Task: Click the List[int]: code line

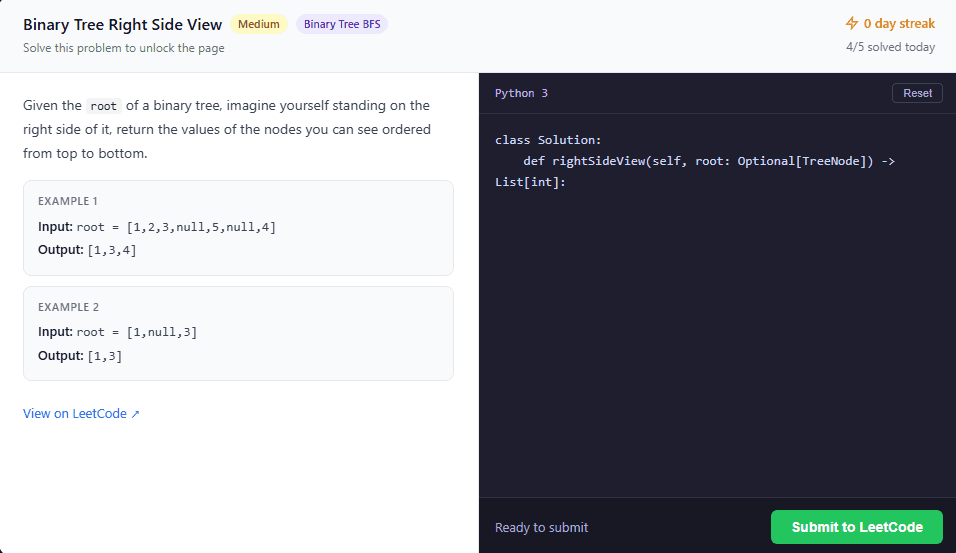Action: pyautogui.click(x=530, y=182)
